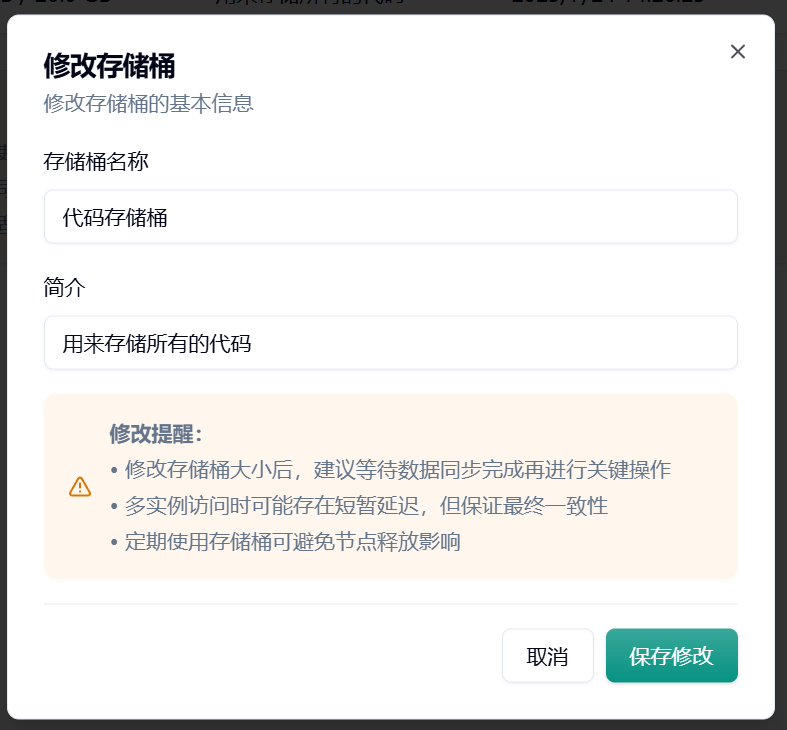The height and width of the screenshot is (730, 787).
Task: Click the reminder about node release impact
Action: pos(285,542)
